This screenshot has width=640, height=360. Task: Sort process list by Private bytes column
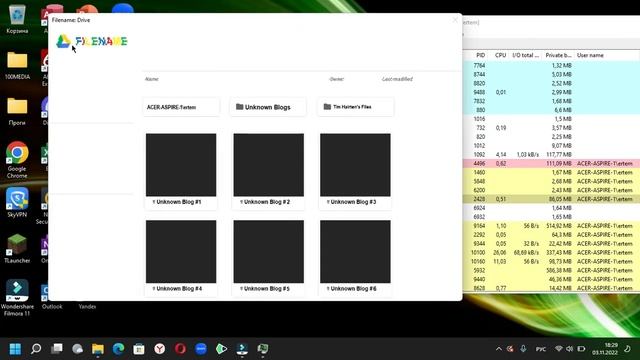pyautogui.click(x=558, y=55)
